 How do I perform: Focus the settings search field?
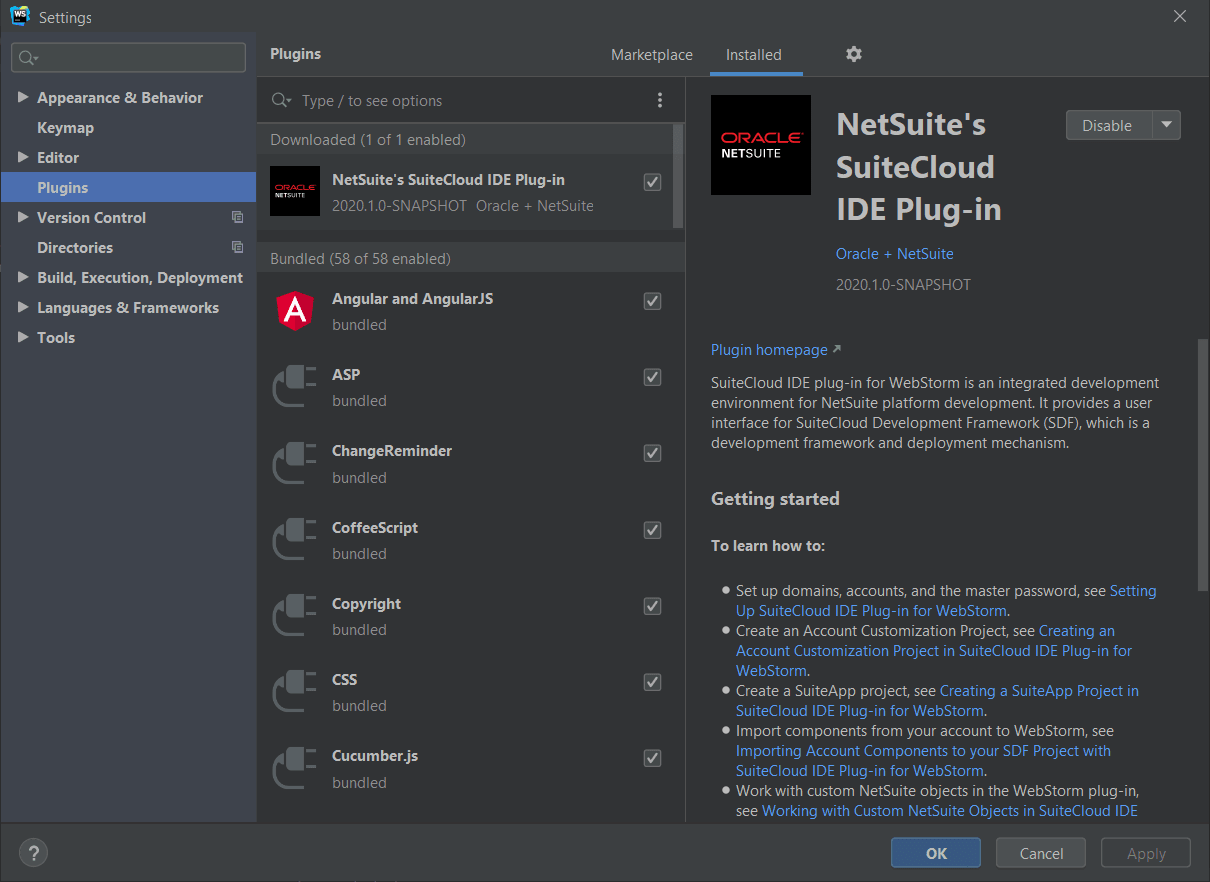click(128, 58)
